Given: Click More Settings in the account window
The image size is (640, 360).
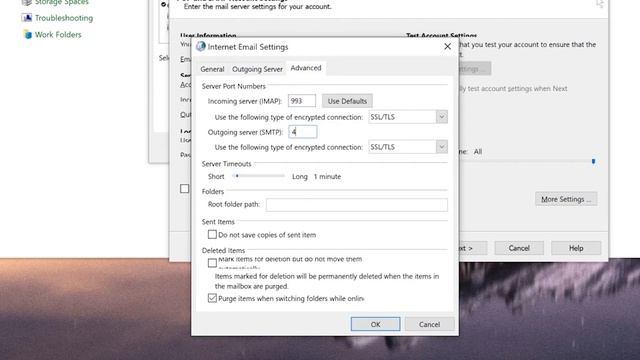Looking at the screenshot, I should pyautogui.click(x=566, y=199).
